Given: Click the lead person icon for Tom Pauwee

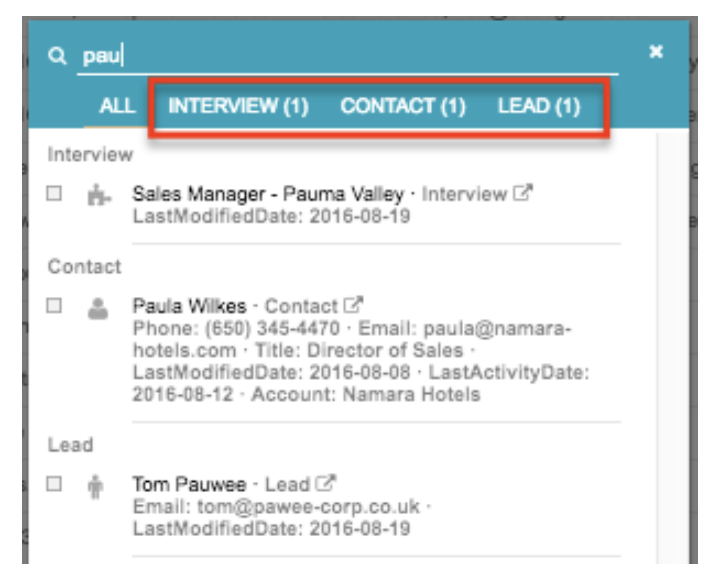Looking at the screenshot, I should pyautogui.click(x=95, y=487).
